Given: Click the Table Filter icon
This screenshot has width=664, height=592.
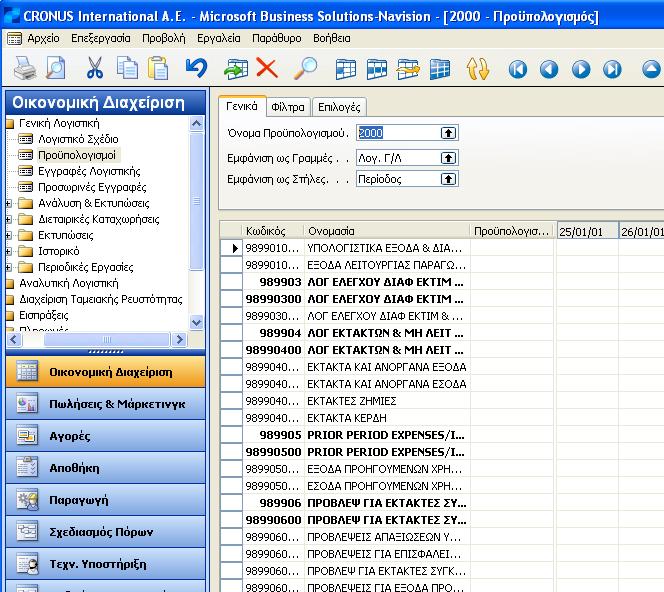Looking at the screenshot, I should pyautogui.click(x=377, y=69).
